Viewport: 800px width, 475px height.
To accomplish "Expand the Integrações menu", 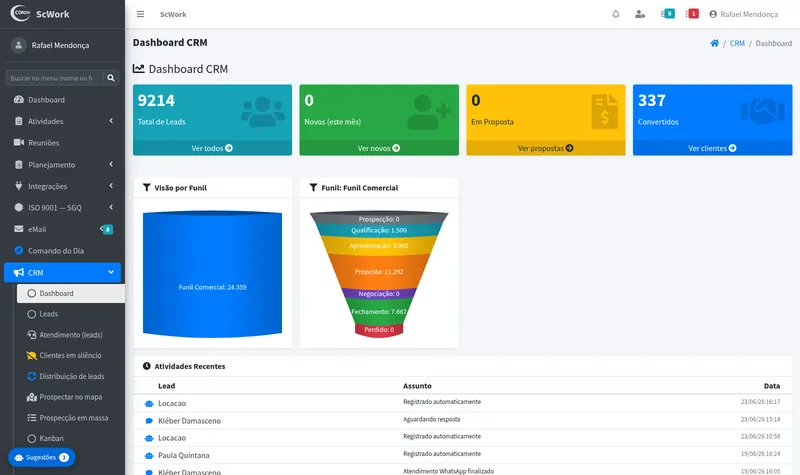I will (x=62, y=186).
